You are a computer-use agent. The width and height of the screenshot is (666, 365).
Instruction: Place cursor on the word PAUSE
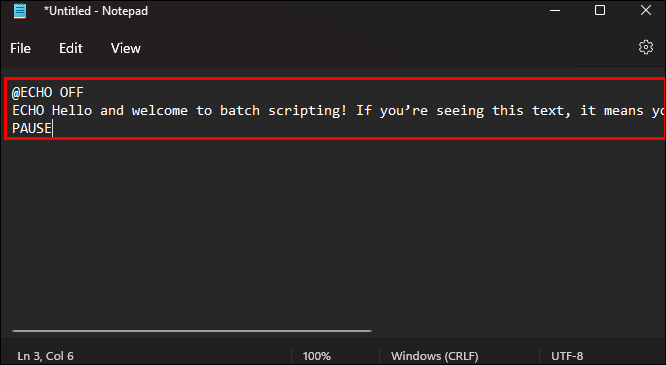(x=32, y=128)
